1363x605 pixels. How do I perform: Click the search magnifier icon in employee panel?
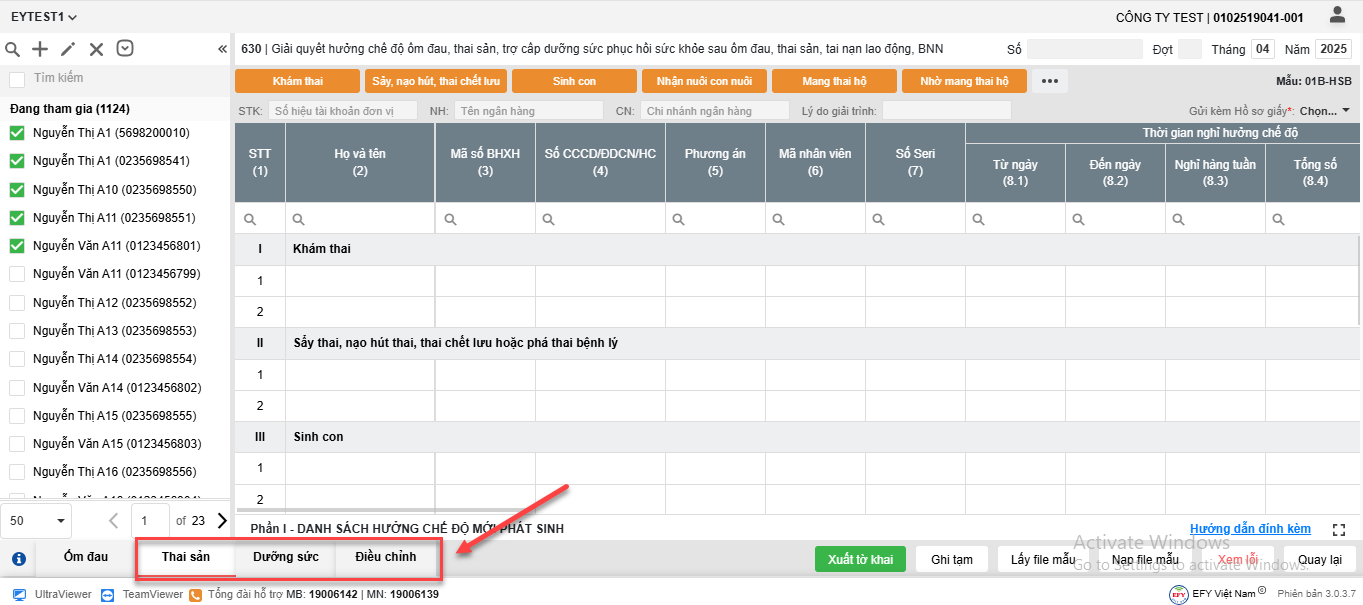[x=13, y=49]
